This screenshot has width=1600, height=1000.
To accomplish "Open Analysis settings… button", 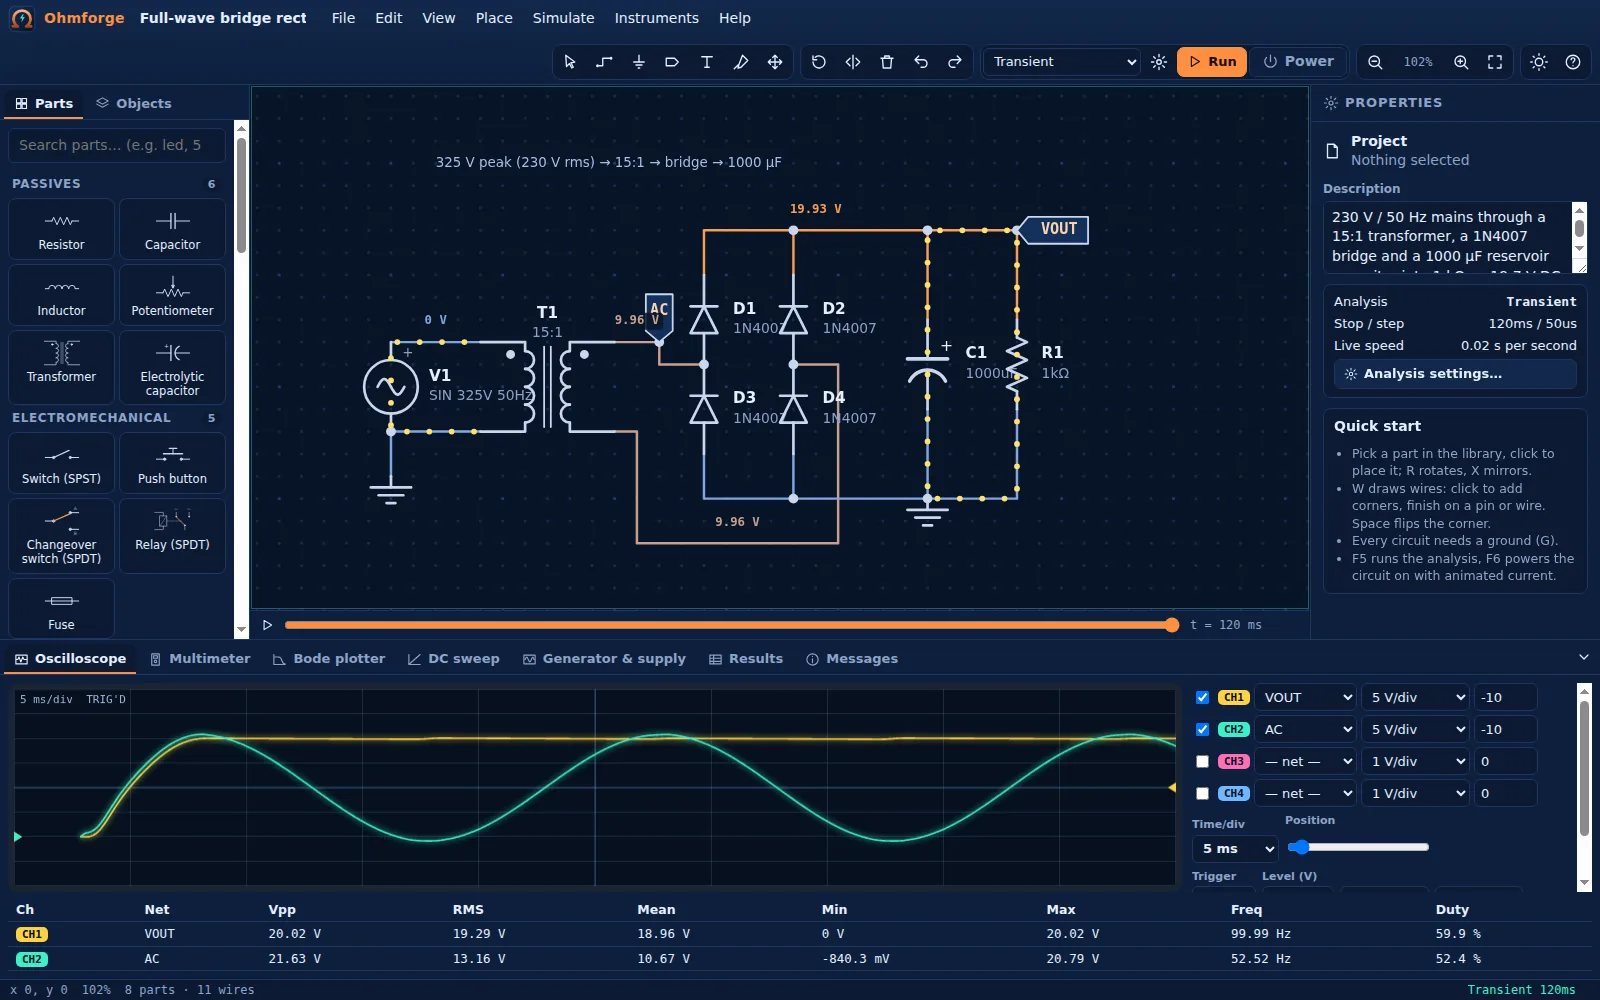I will pos(1455,374).
